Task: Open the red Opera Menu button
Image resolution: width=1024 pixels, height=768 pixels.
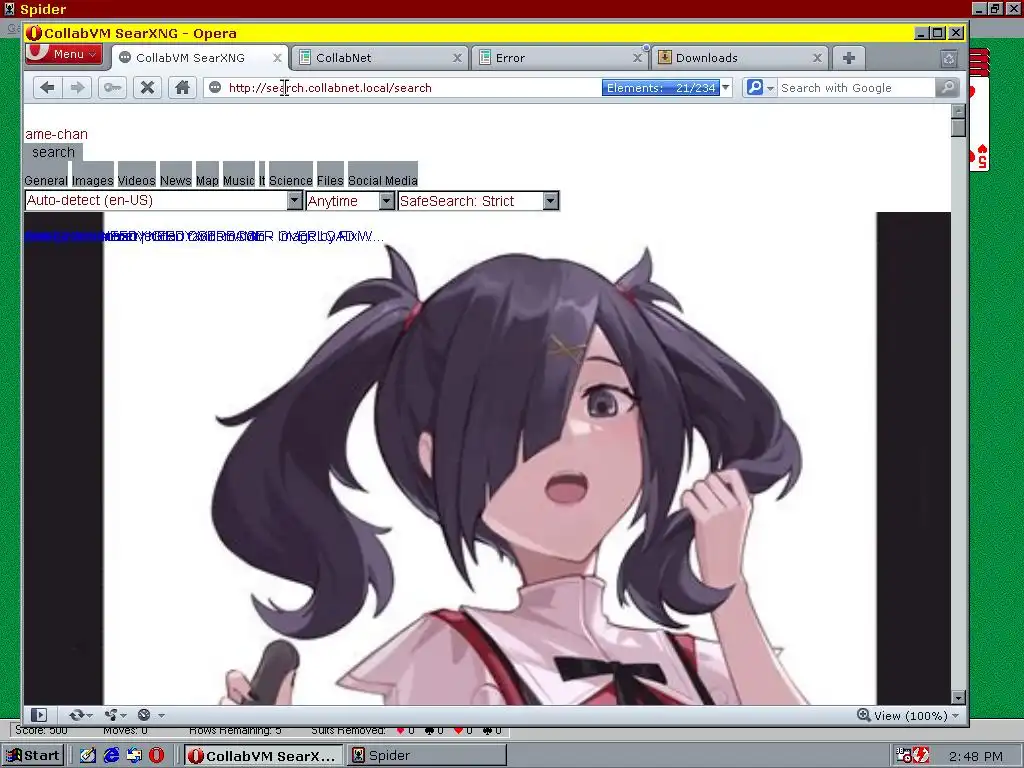Action: (x=63, y=54)
